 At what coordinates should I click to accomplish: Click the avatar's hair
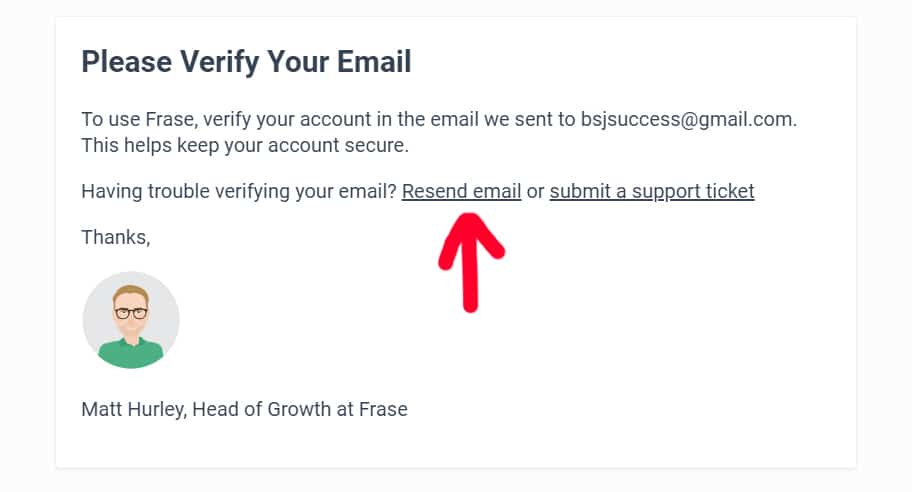coord(131,293)
